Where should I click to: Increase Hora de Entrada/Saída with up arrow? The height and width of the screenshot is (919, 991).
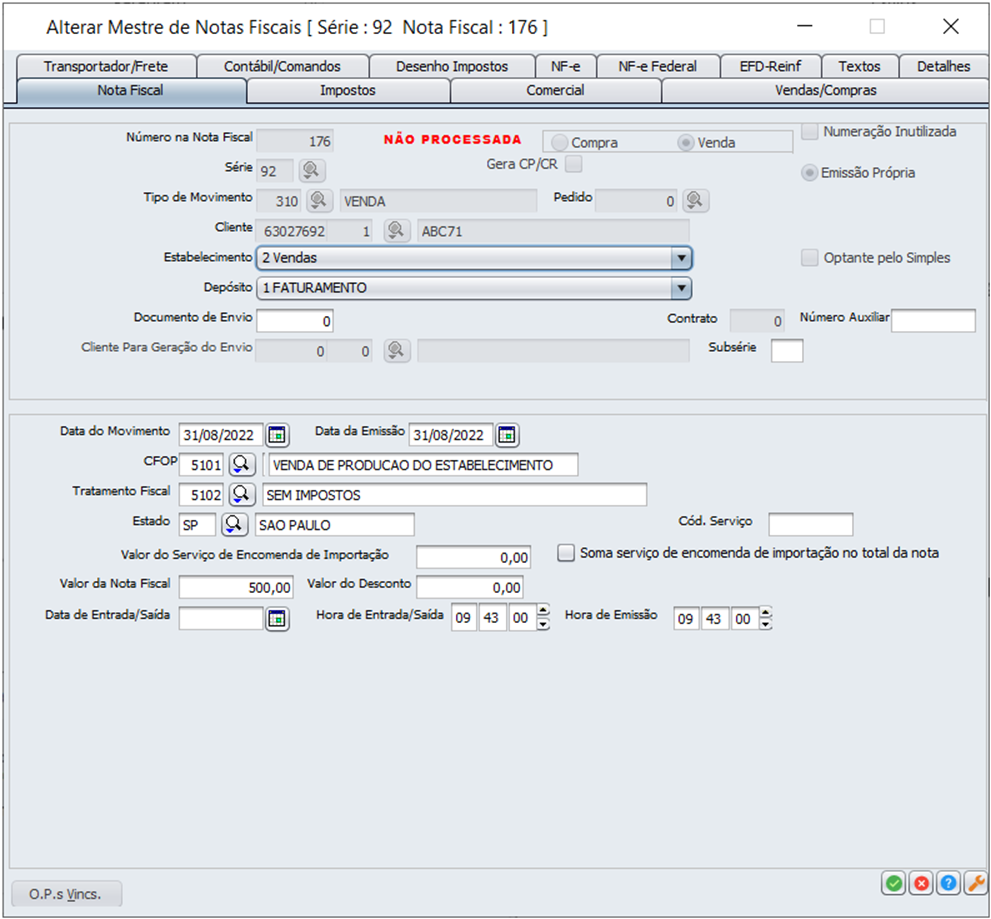[543, 611]
